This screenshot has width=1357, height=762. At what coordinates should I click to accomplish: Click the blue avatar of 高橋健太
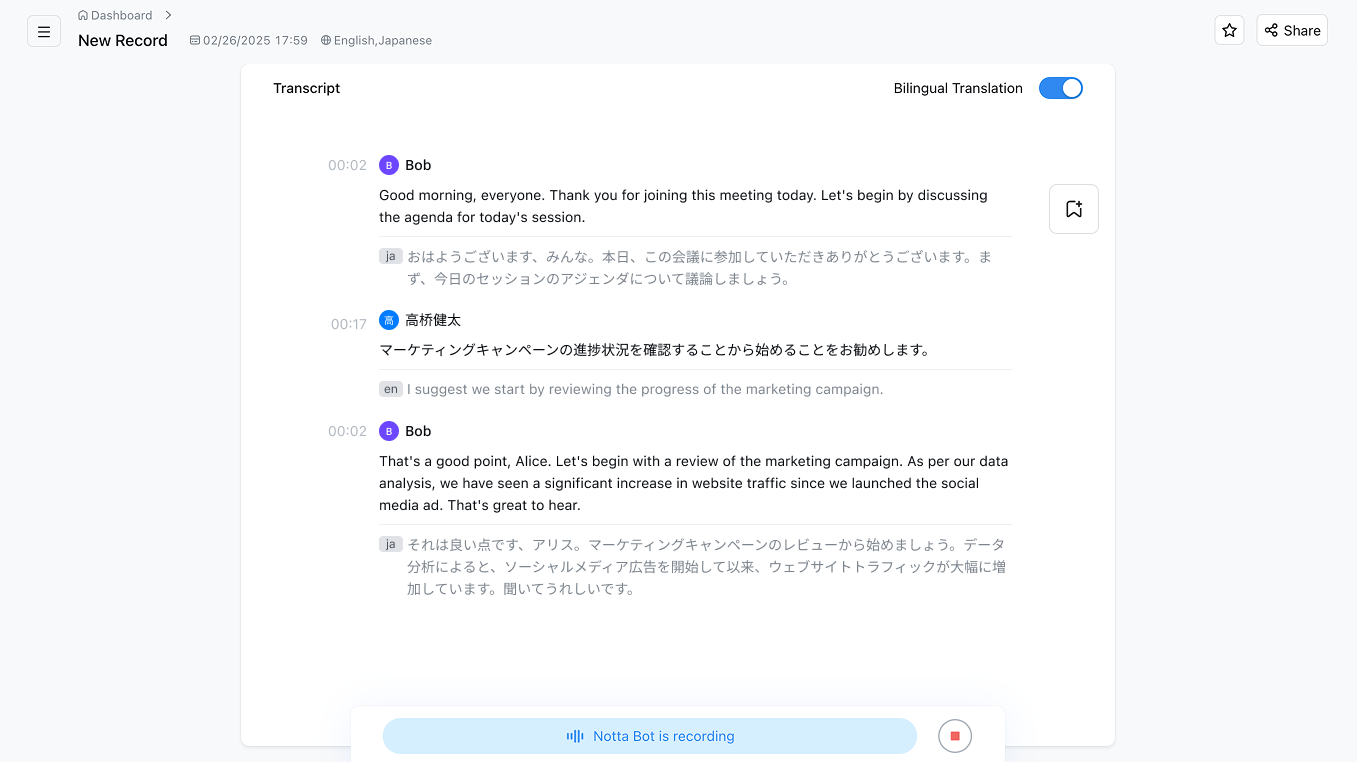[389, 320]
